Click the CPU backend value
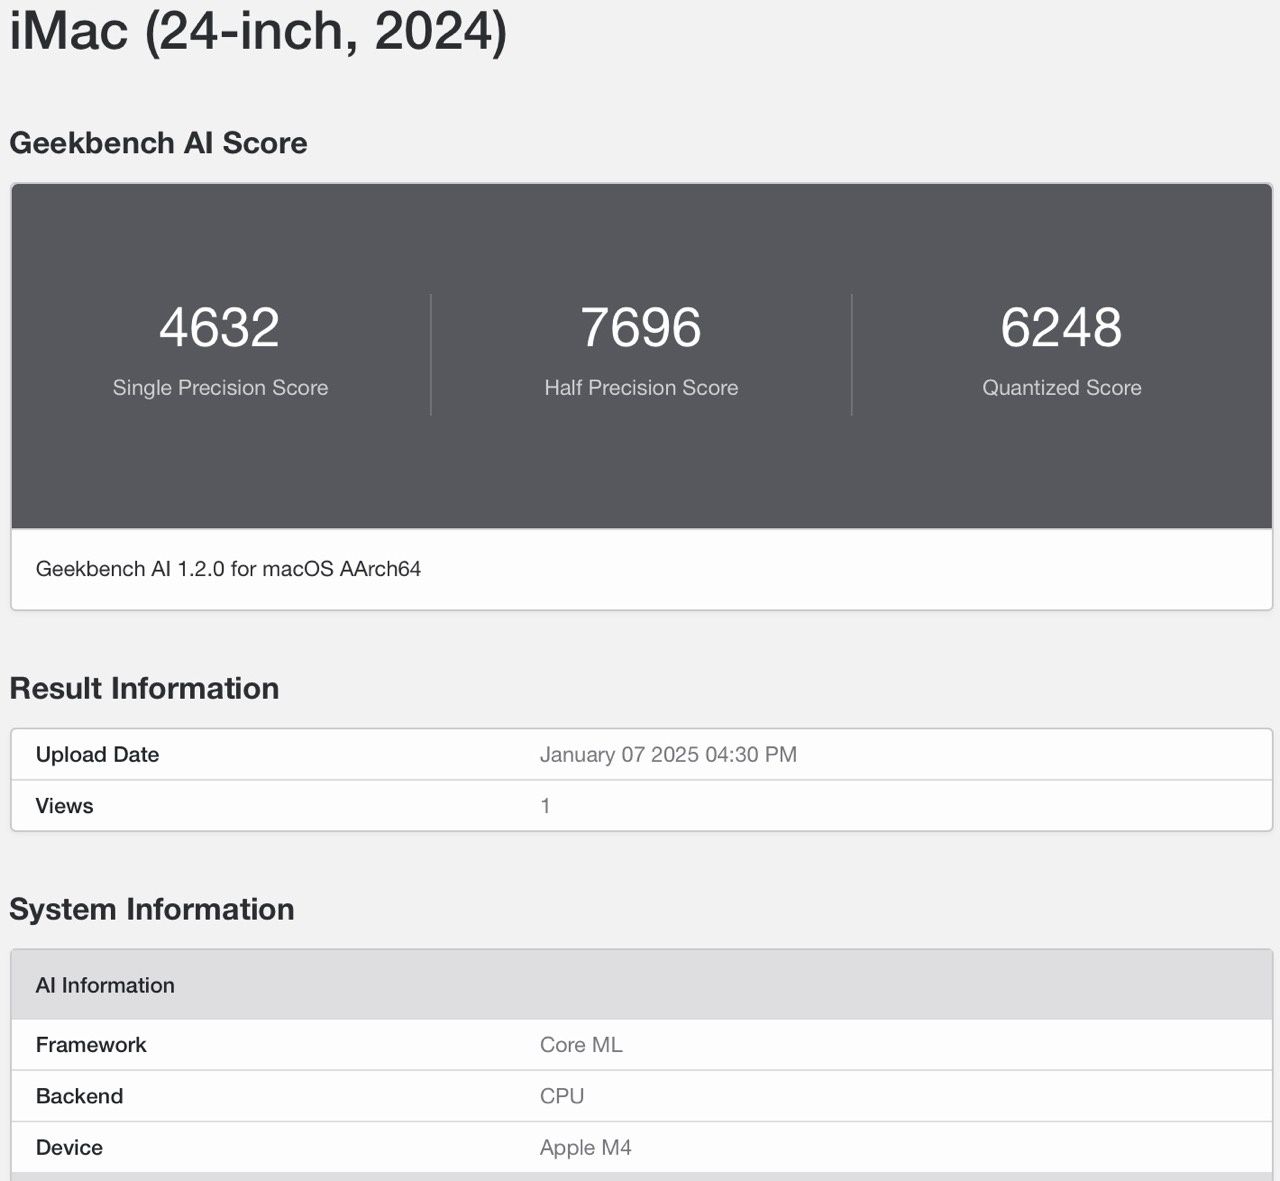 point(562,1096)
